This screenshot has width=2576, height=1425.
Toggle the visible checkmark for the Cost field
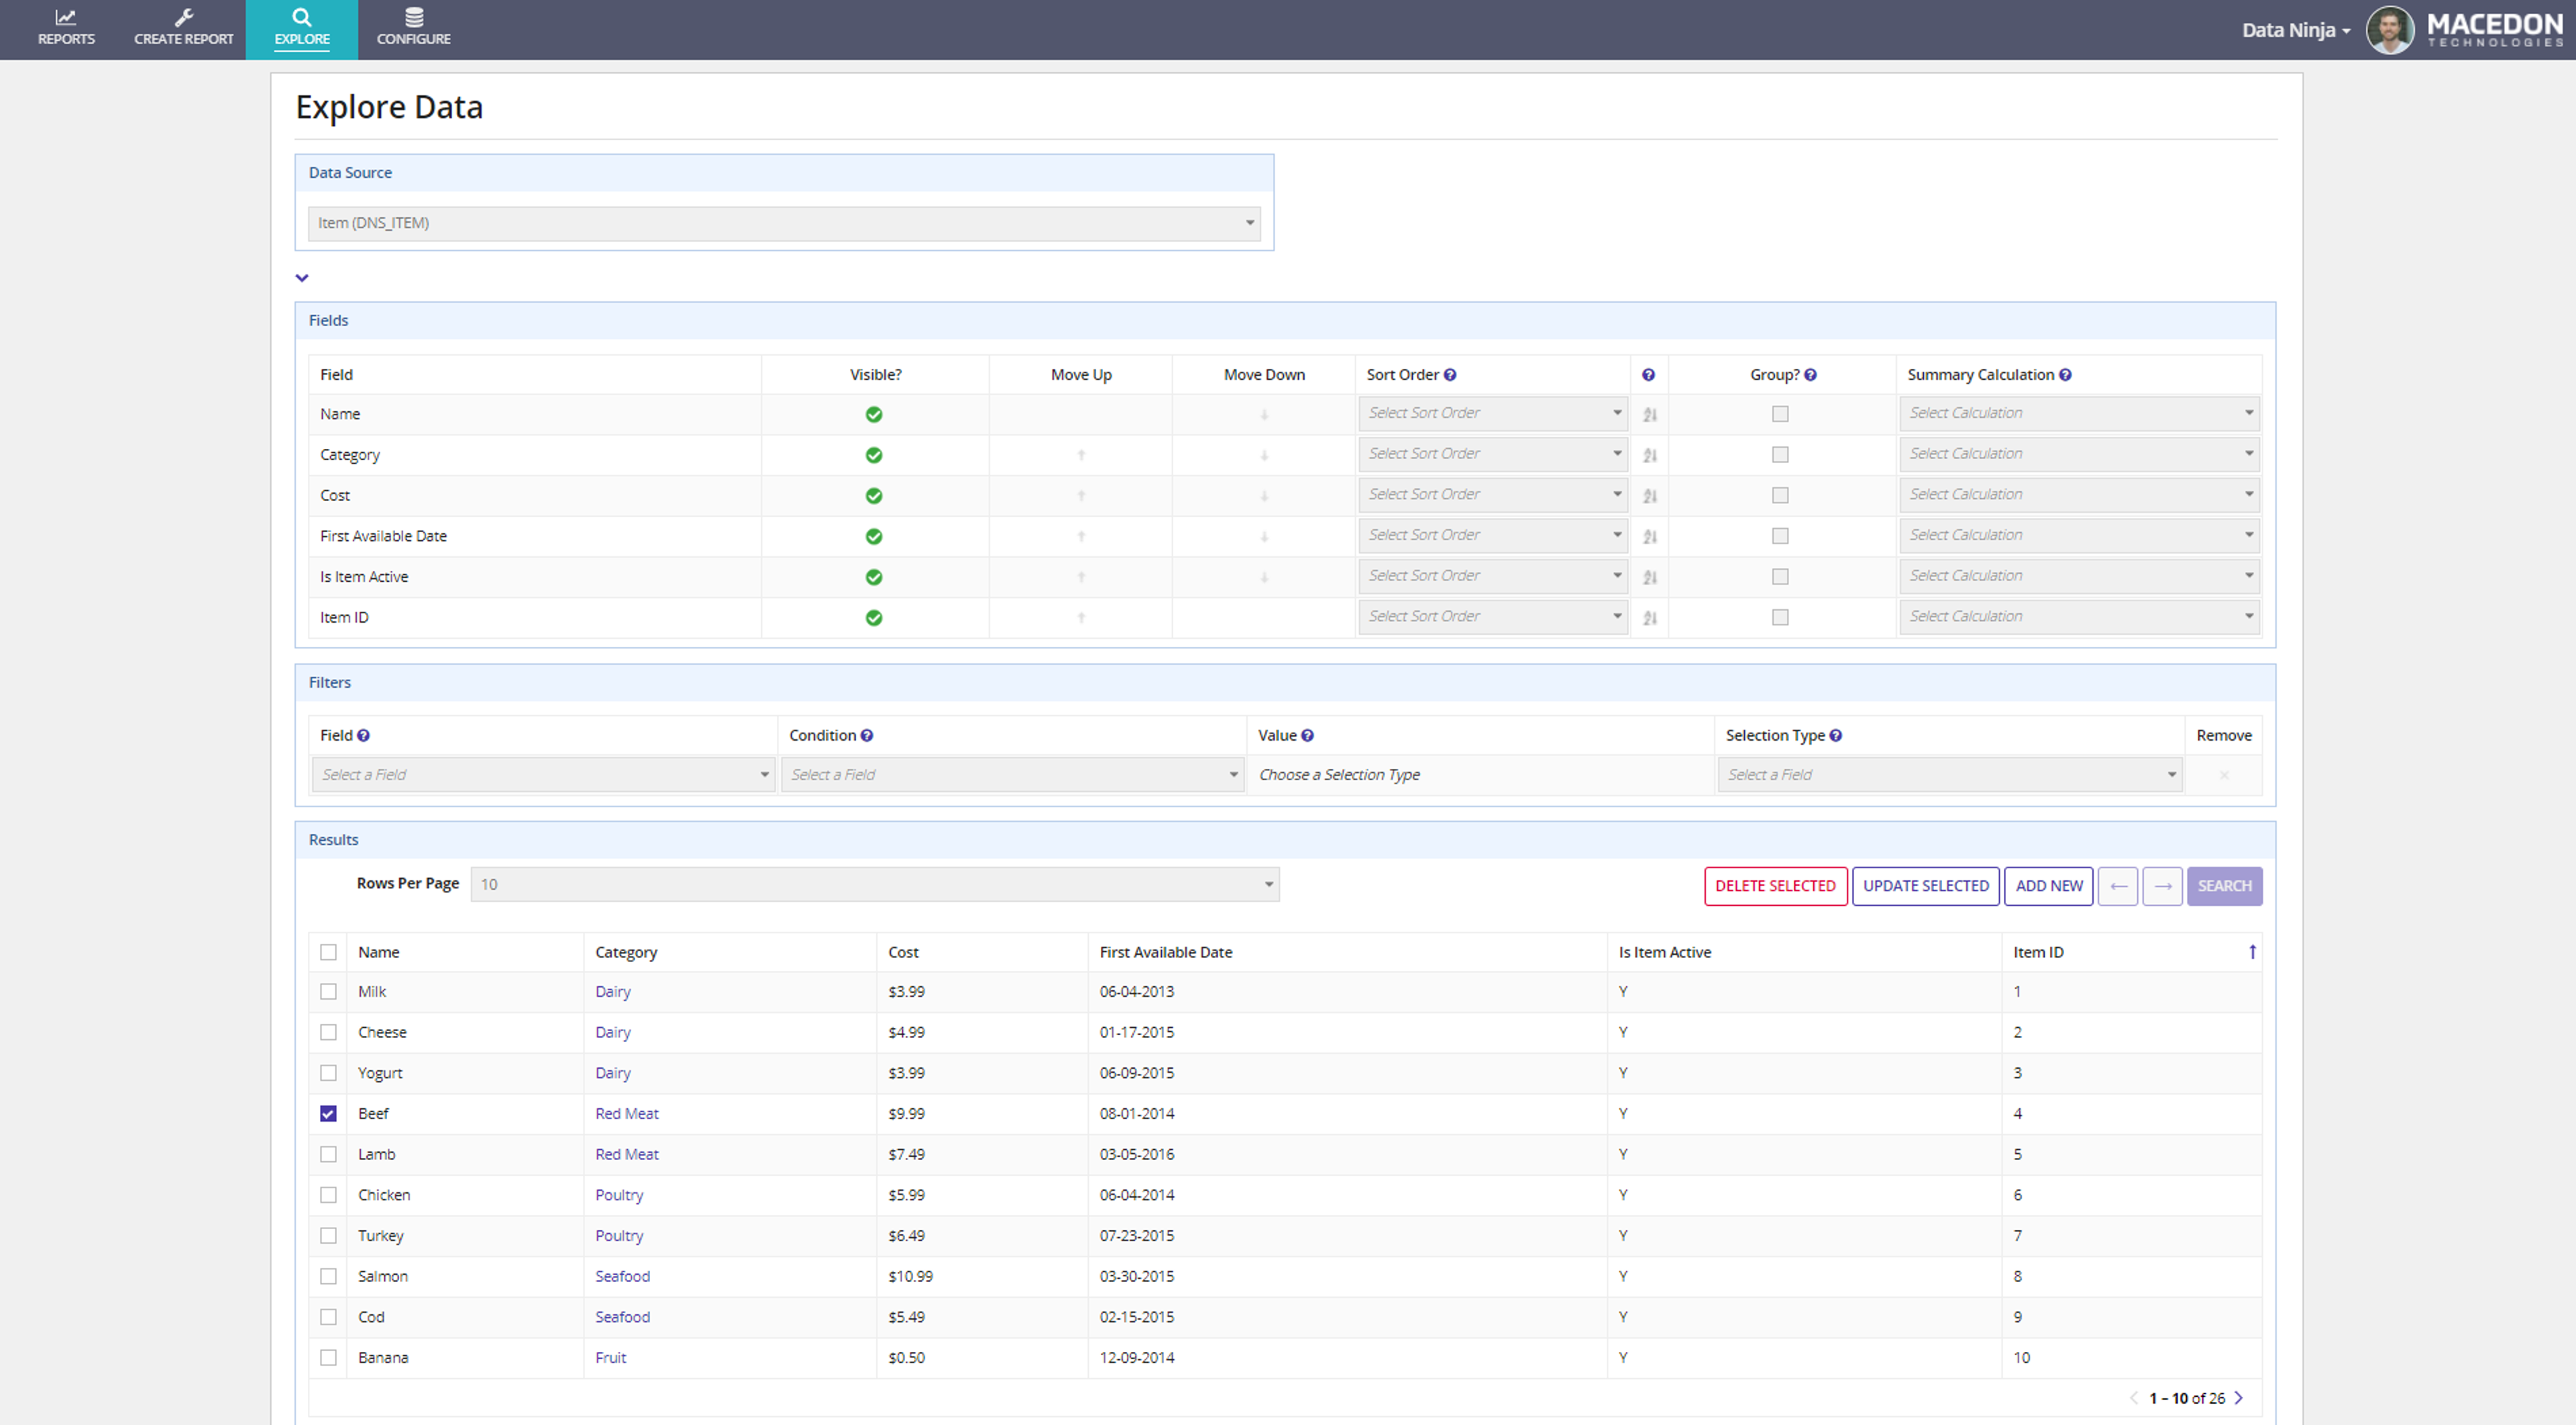click(874, 496)
